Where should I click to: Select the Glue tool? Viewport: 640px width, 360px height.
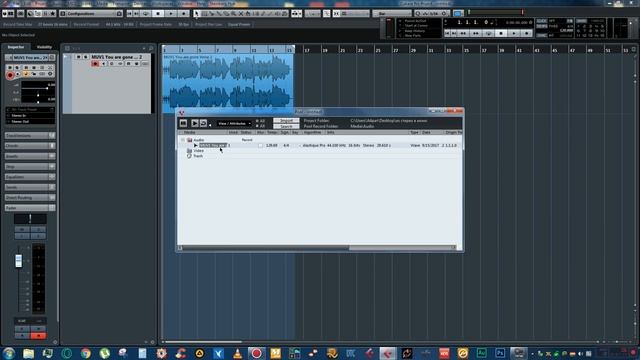219,13
